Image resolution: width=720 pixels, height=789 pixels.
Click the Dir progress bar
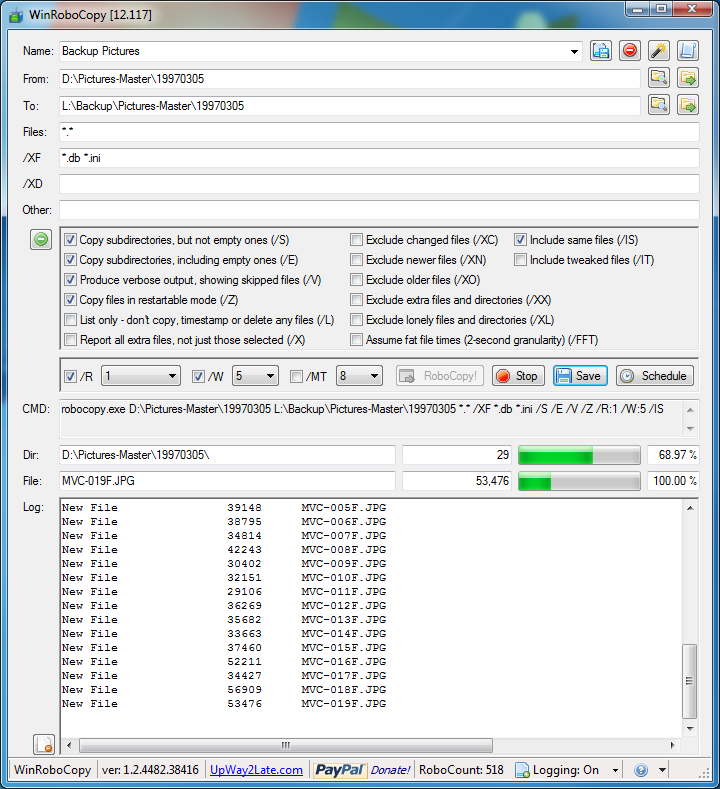(579, 455)
